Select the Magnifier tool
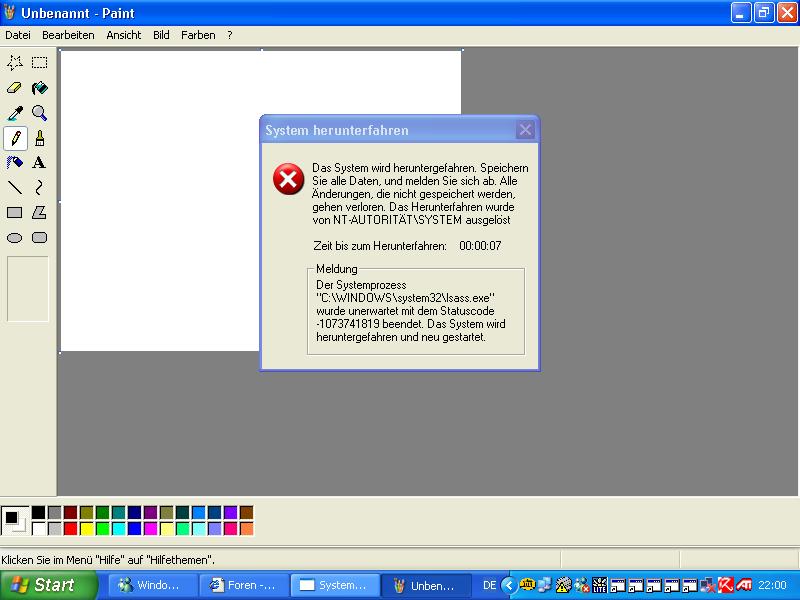Screen dimensions: 800x600 click(x=39, y=113)
